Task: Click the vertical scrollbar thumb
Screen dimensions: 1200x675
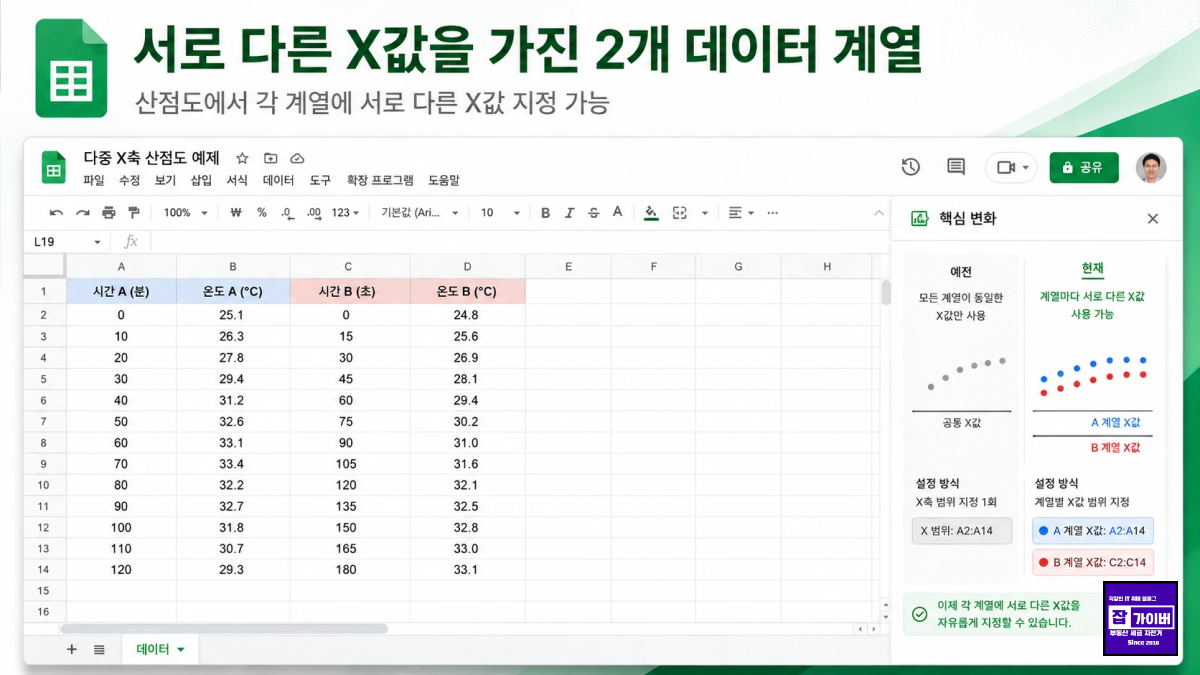Action: [x=885, y=292]
